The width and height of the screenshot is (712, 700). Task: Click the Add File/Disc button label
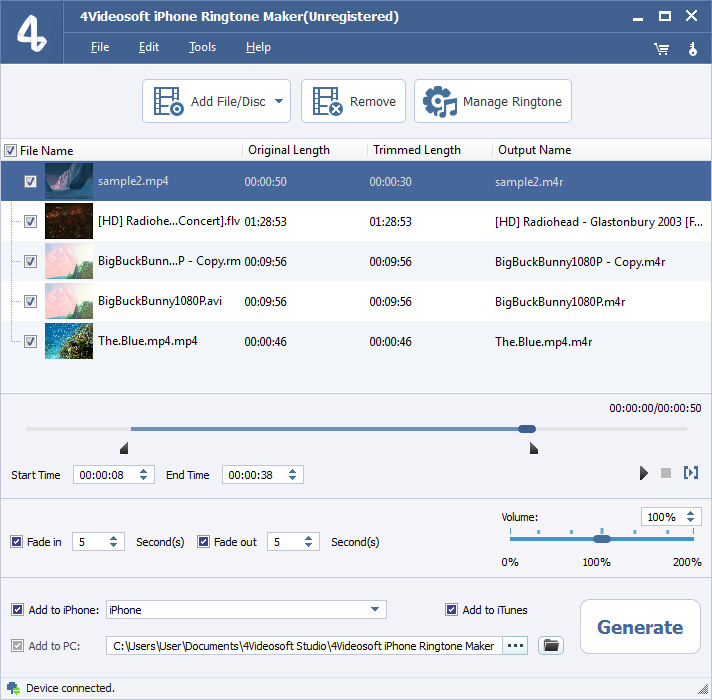click(x=228, y=101)
